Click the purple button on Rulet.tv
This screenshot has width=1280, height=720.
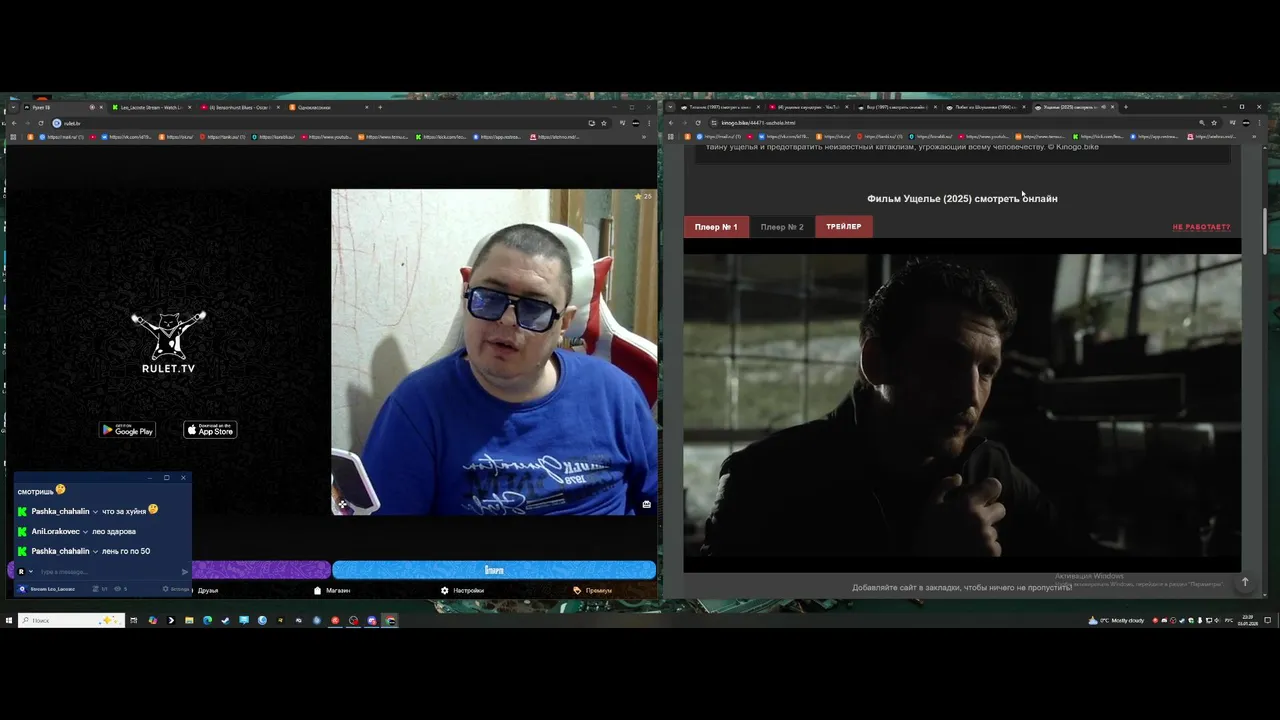pos(260,570)
